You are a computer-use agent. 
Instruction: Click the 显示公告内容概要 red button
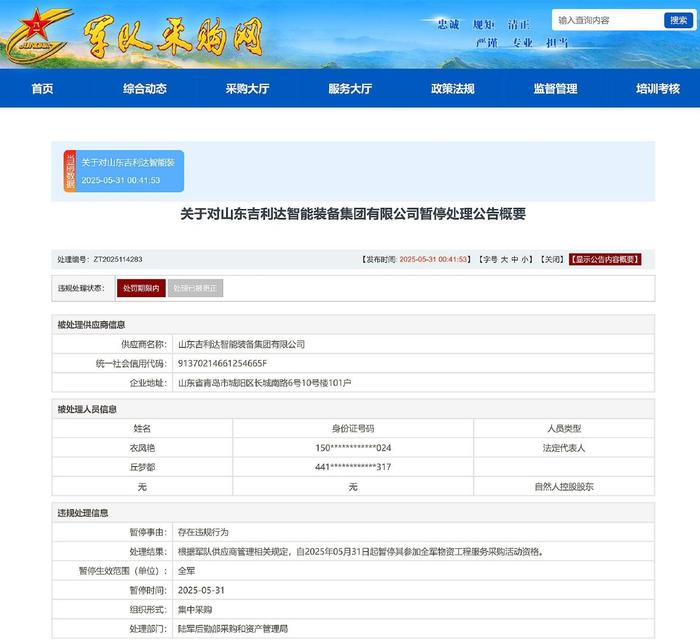pos(605,259)
